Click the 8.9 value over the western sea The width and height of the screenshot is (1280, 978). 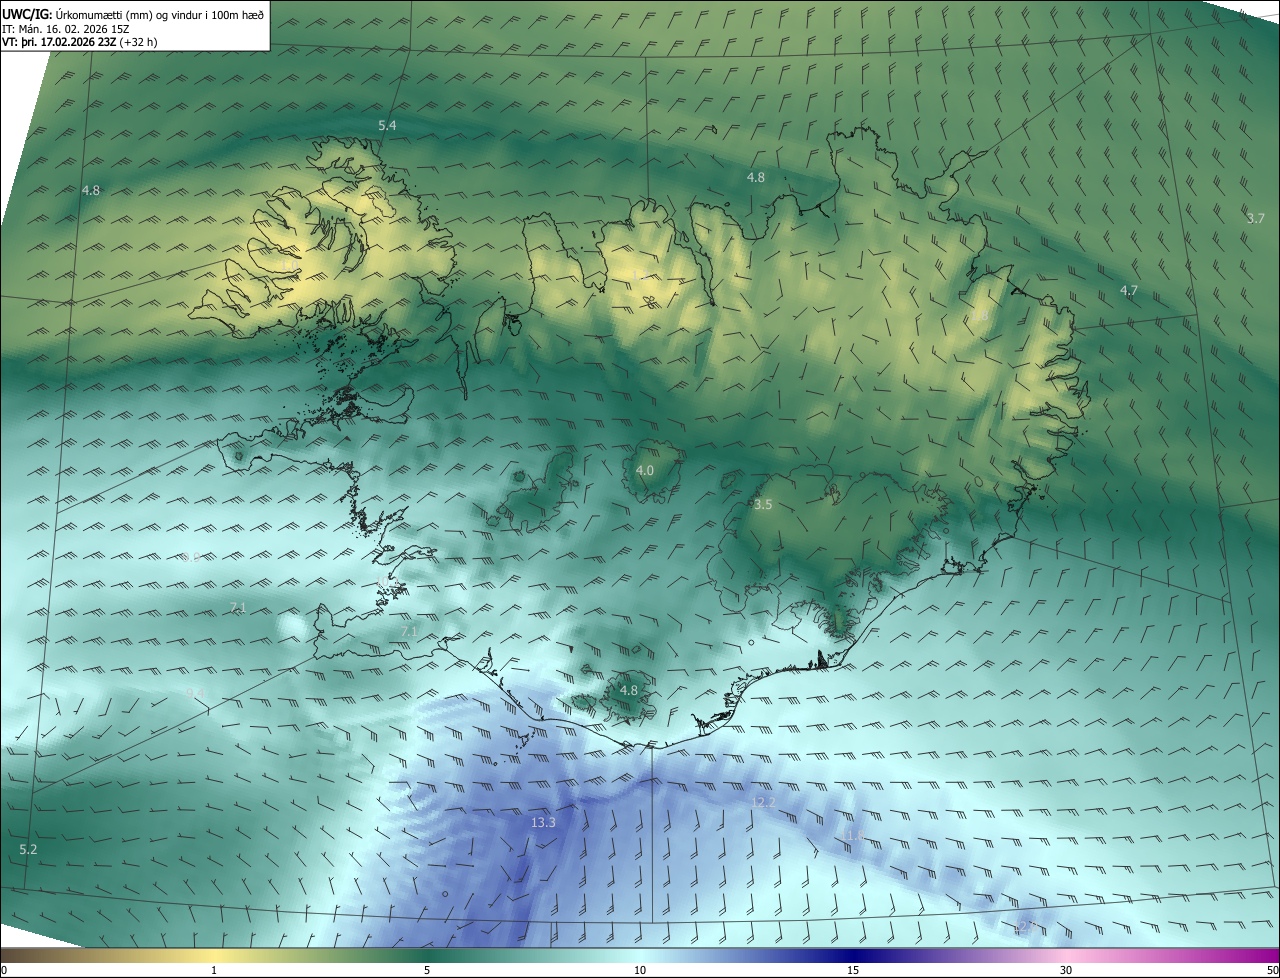tap(191, 558)
